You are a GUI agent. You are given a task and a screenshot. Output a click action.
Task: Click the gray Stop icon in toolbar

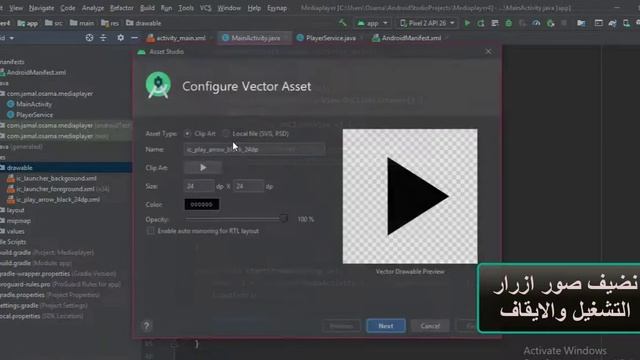tap(564, 23)
